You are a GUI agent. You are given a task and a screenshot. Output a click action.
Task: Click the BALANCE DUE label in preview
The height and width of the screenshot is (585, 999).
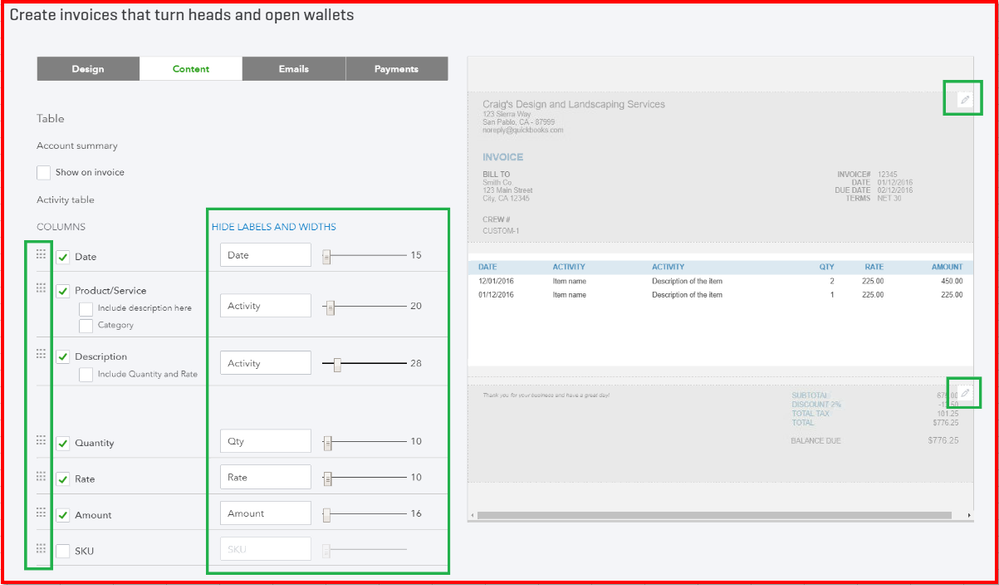(x=816, y=441)
